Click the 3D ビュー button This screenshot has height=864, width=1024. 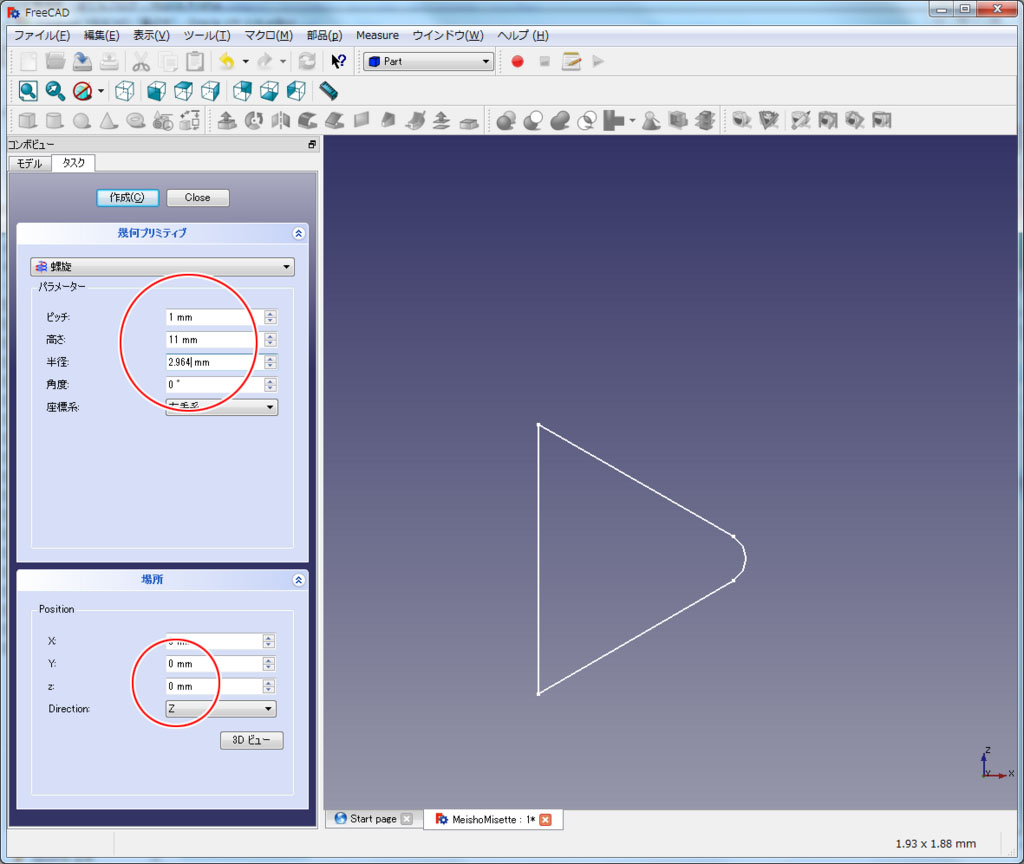tap(251, 740)
